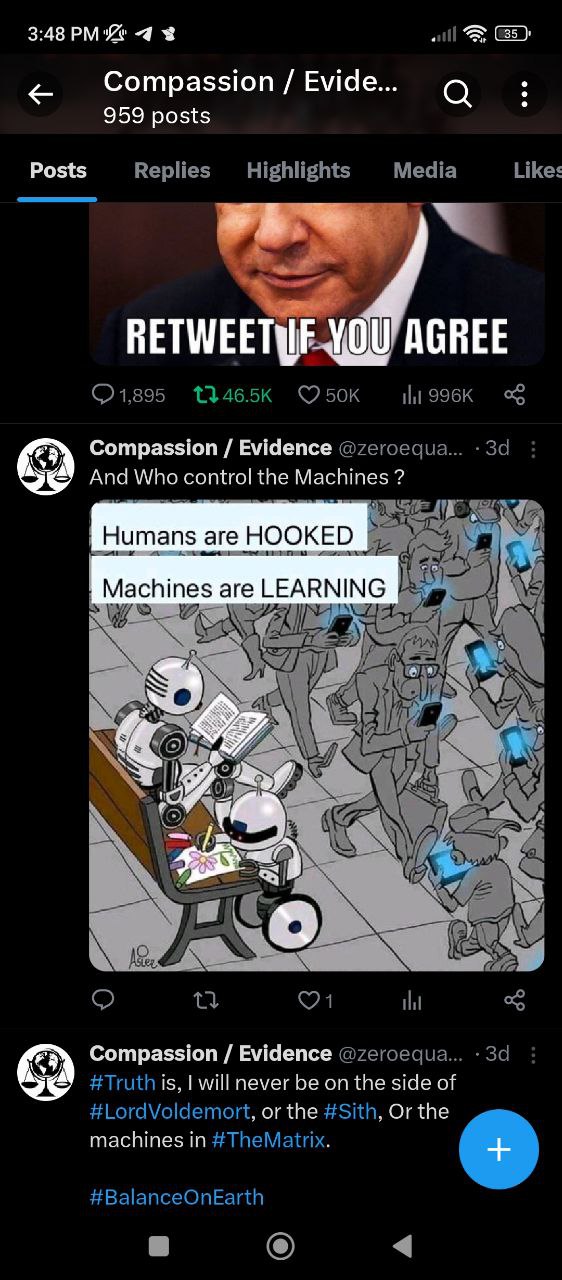Open the #LordVoldemort hashtag link
This screenshot has width=562, height=1280.
(170, 1111)
